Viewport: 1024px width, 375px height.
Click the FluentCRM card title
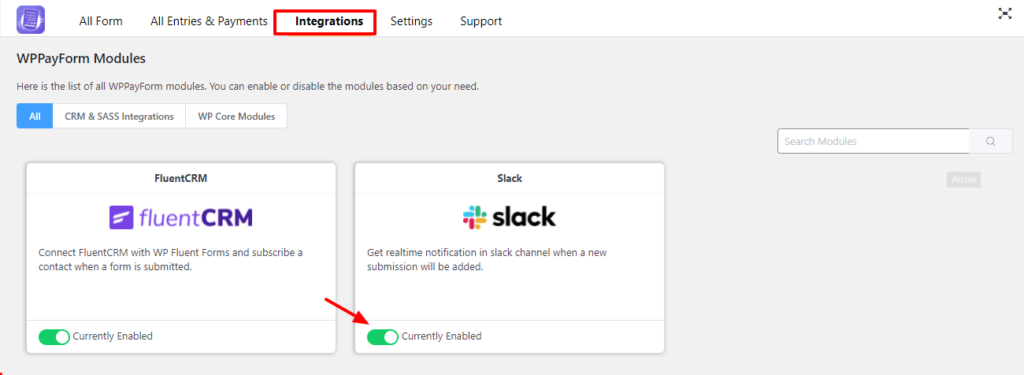point(182,178)
